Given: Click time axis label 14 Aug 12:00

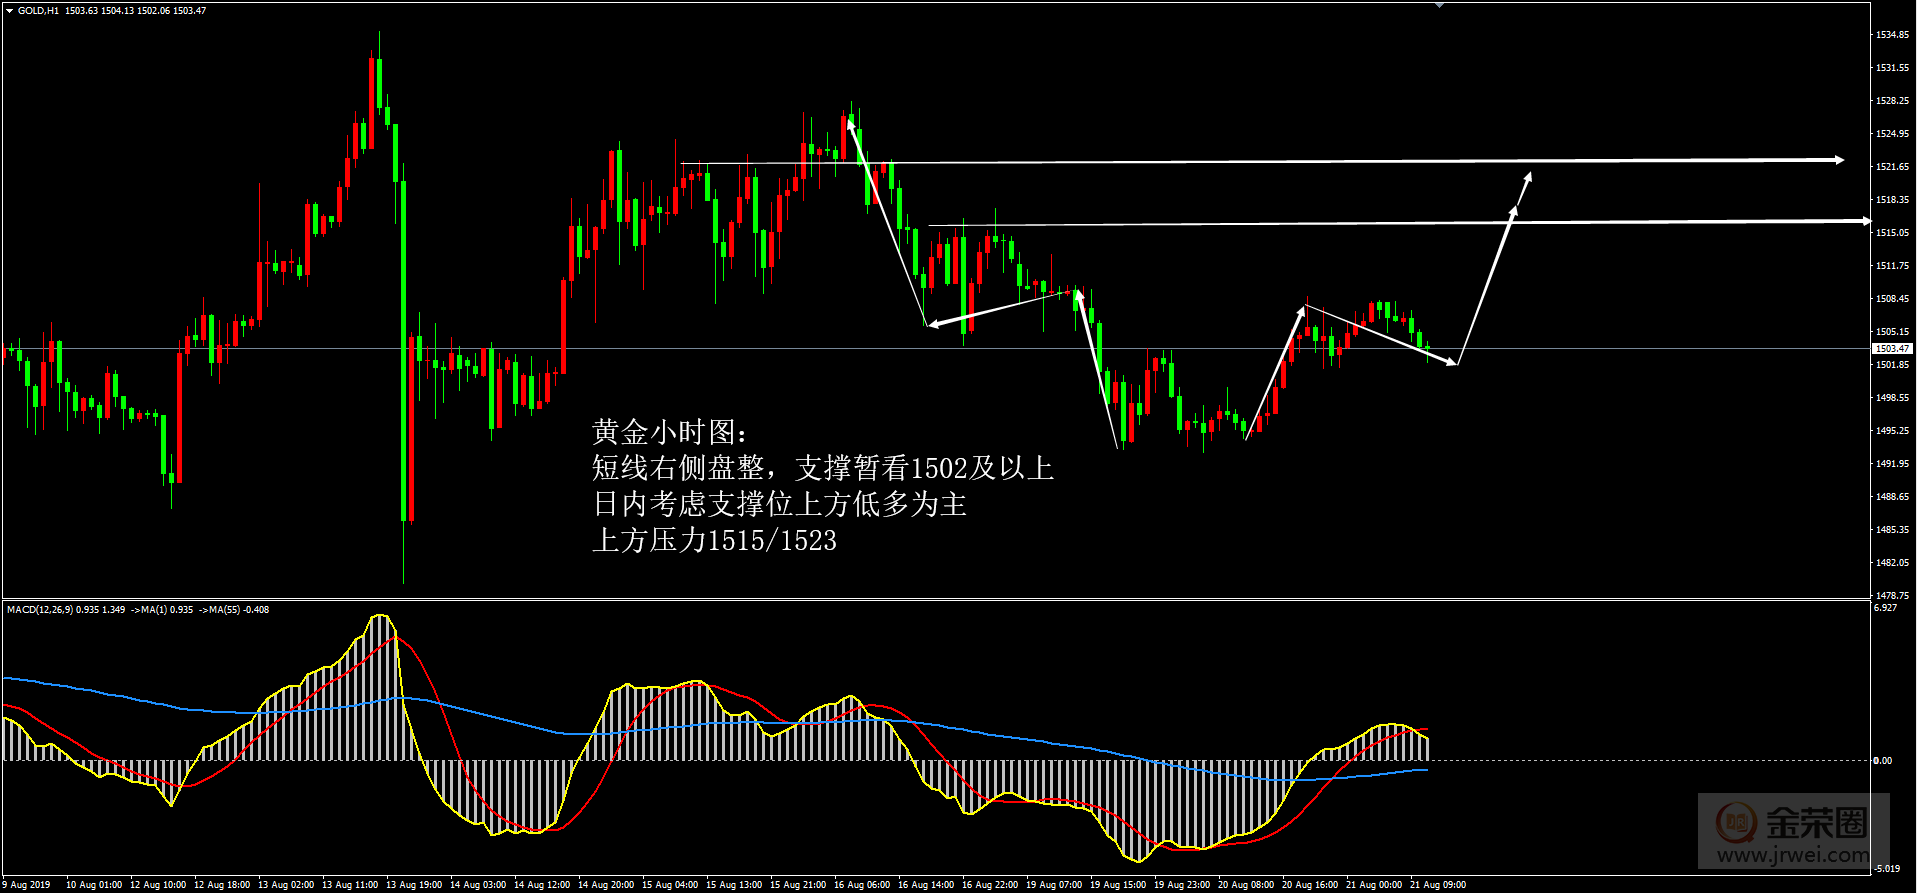Looking at the screenshot, I should [542, 885].
